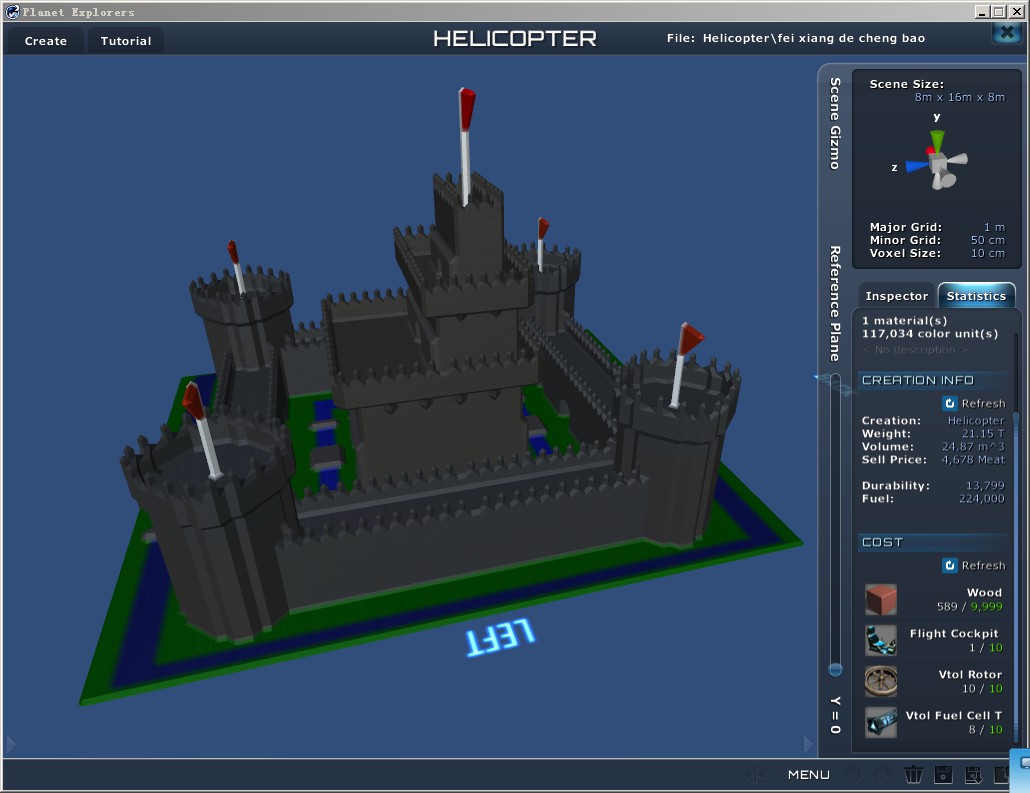
Task: Click the Planet Explorers window icon
Action: pyautogui.click(x=12, y=11)
